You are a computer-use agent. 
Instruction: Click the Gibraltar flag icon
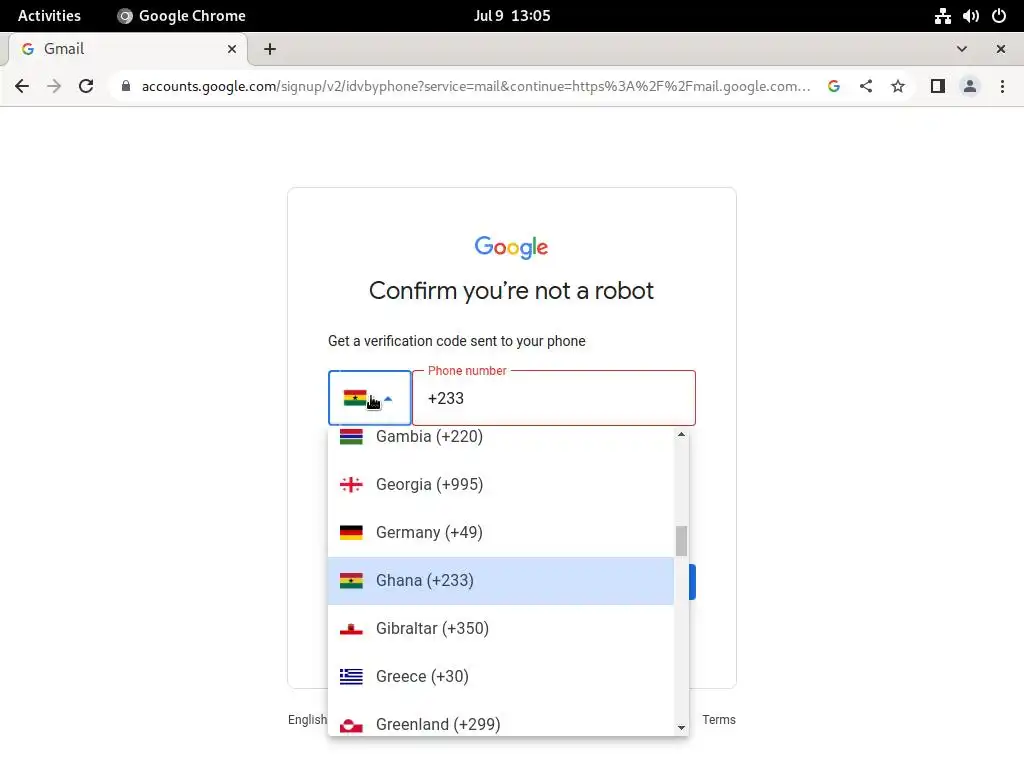pos(351,628)
